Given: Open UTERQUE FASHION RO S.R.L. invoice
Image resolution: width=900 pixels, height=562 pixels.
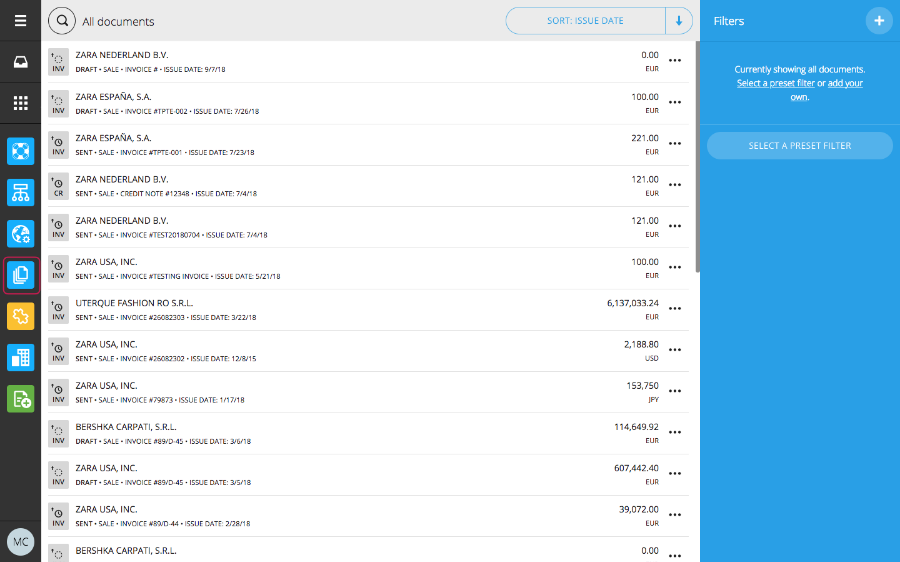Looking at the screenshot, I should (368, 310).
